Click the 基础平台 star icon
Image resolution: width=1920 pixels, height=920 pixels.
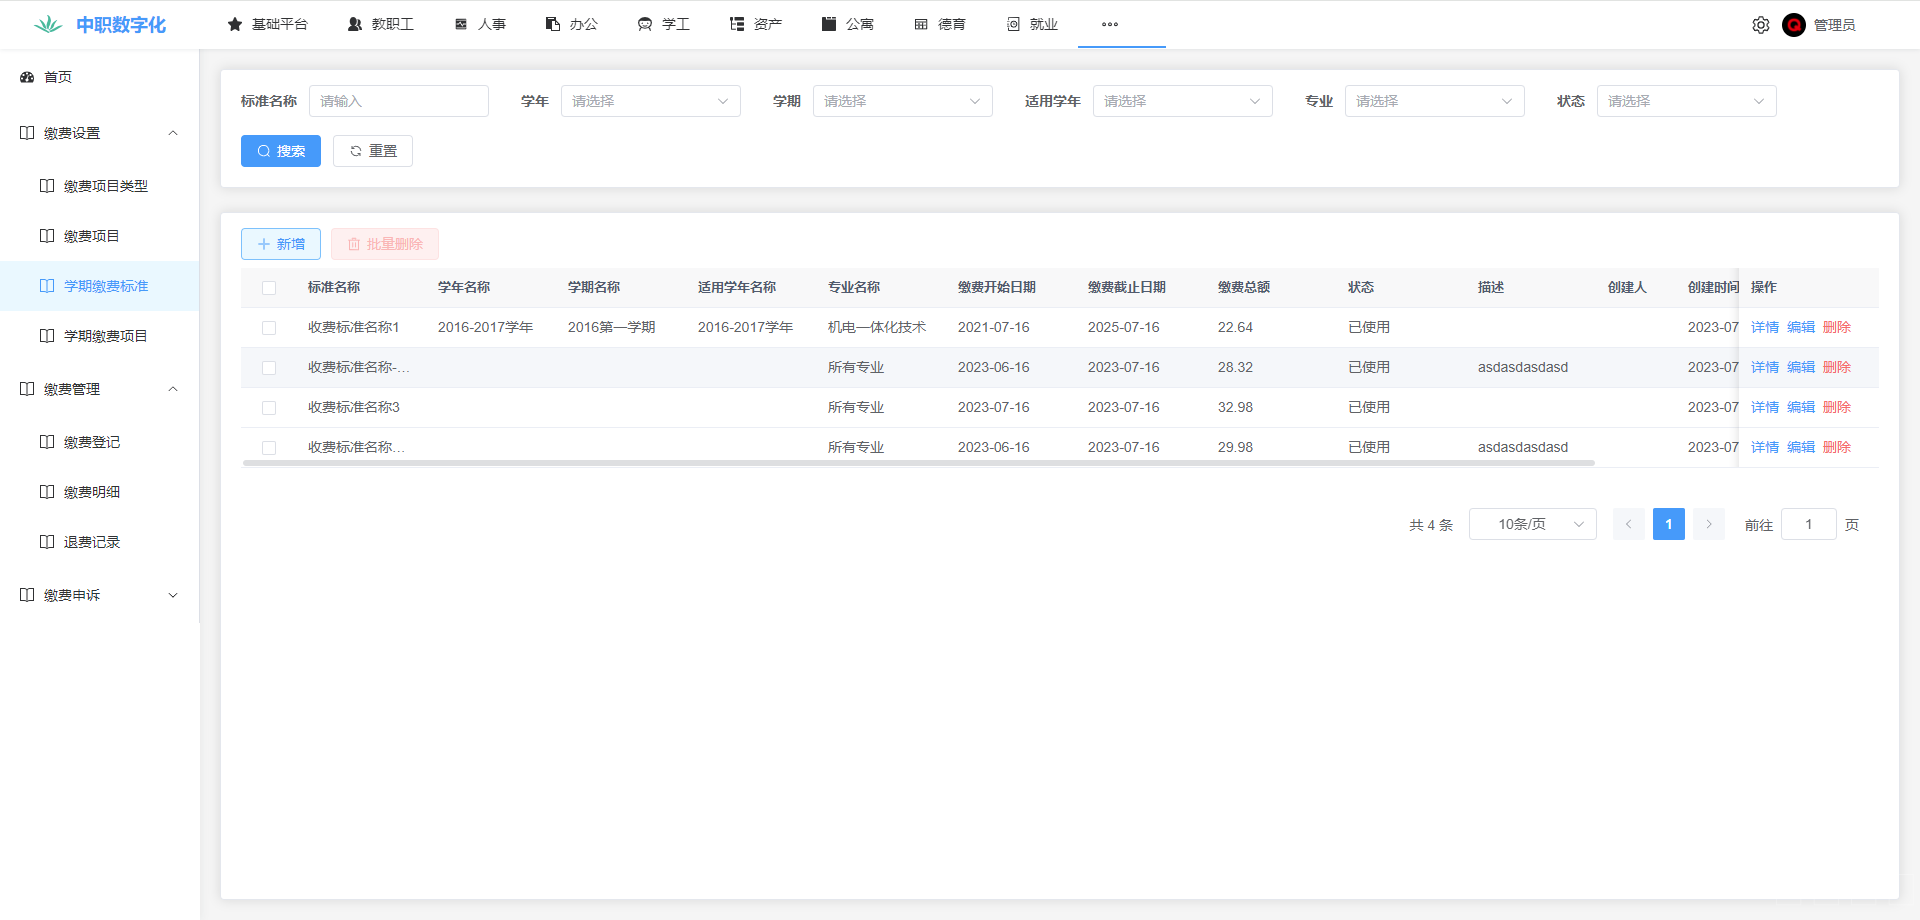point(235,24)
